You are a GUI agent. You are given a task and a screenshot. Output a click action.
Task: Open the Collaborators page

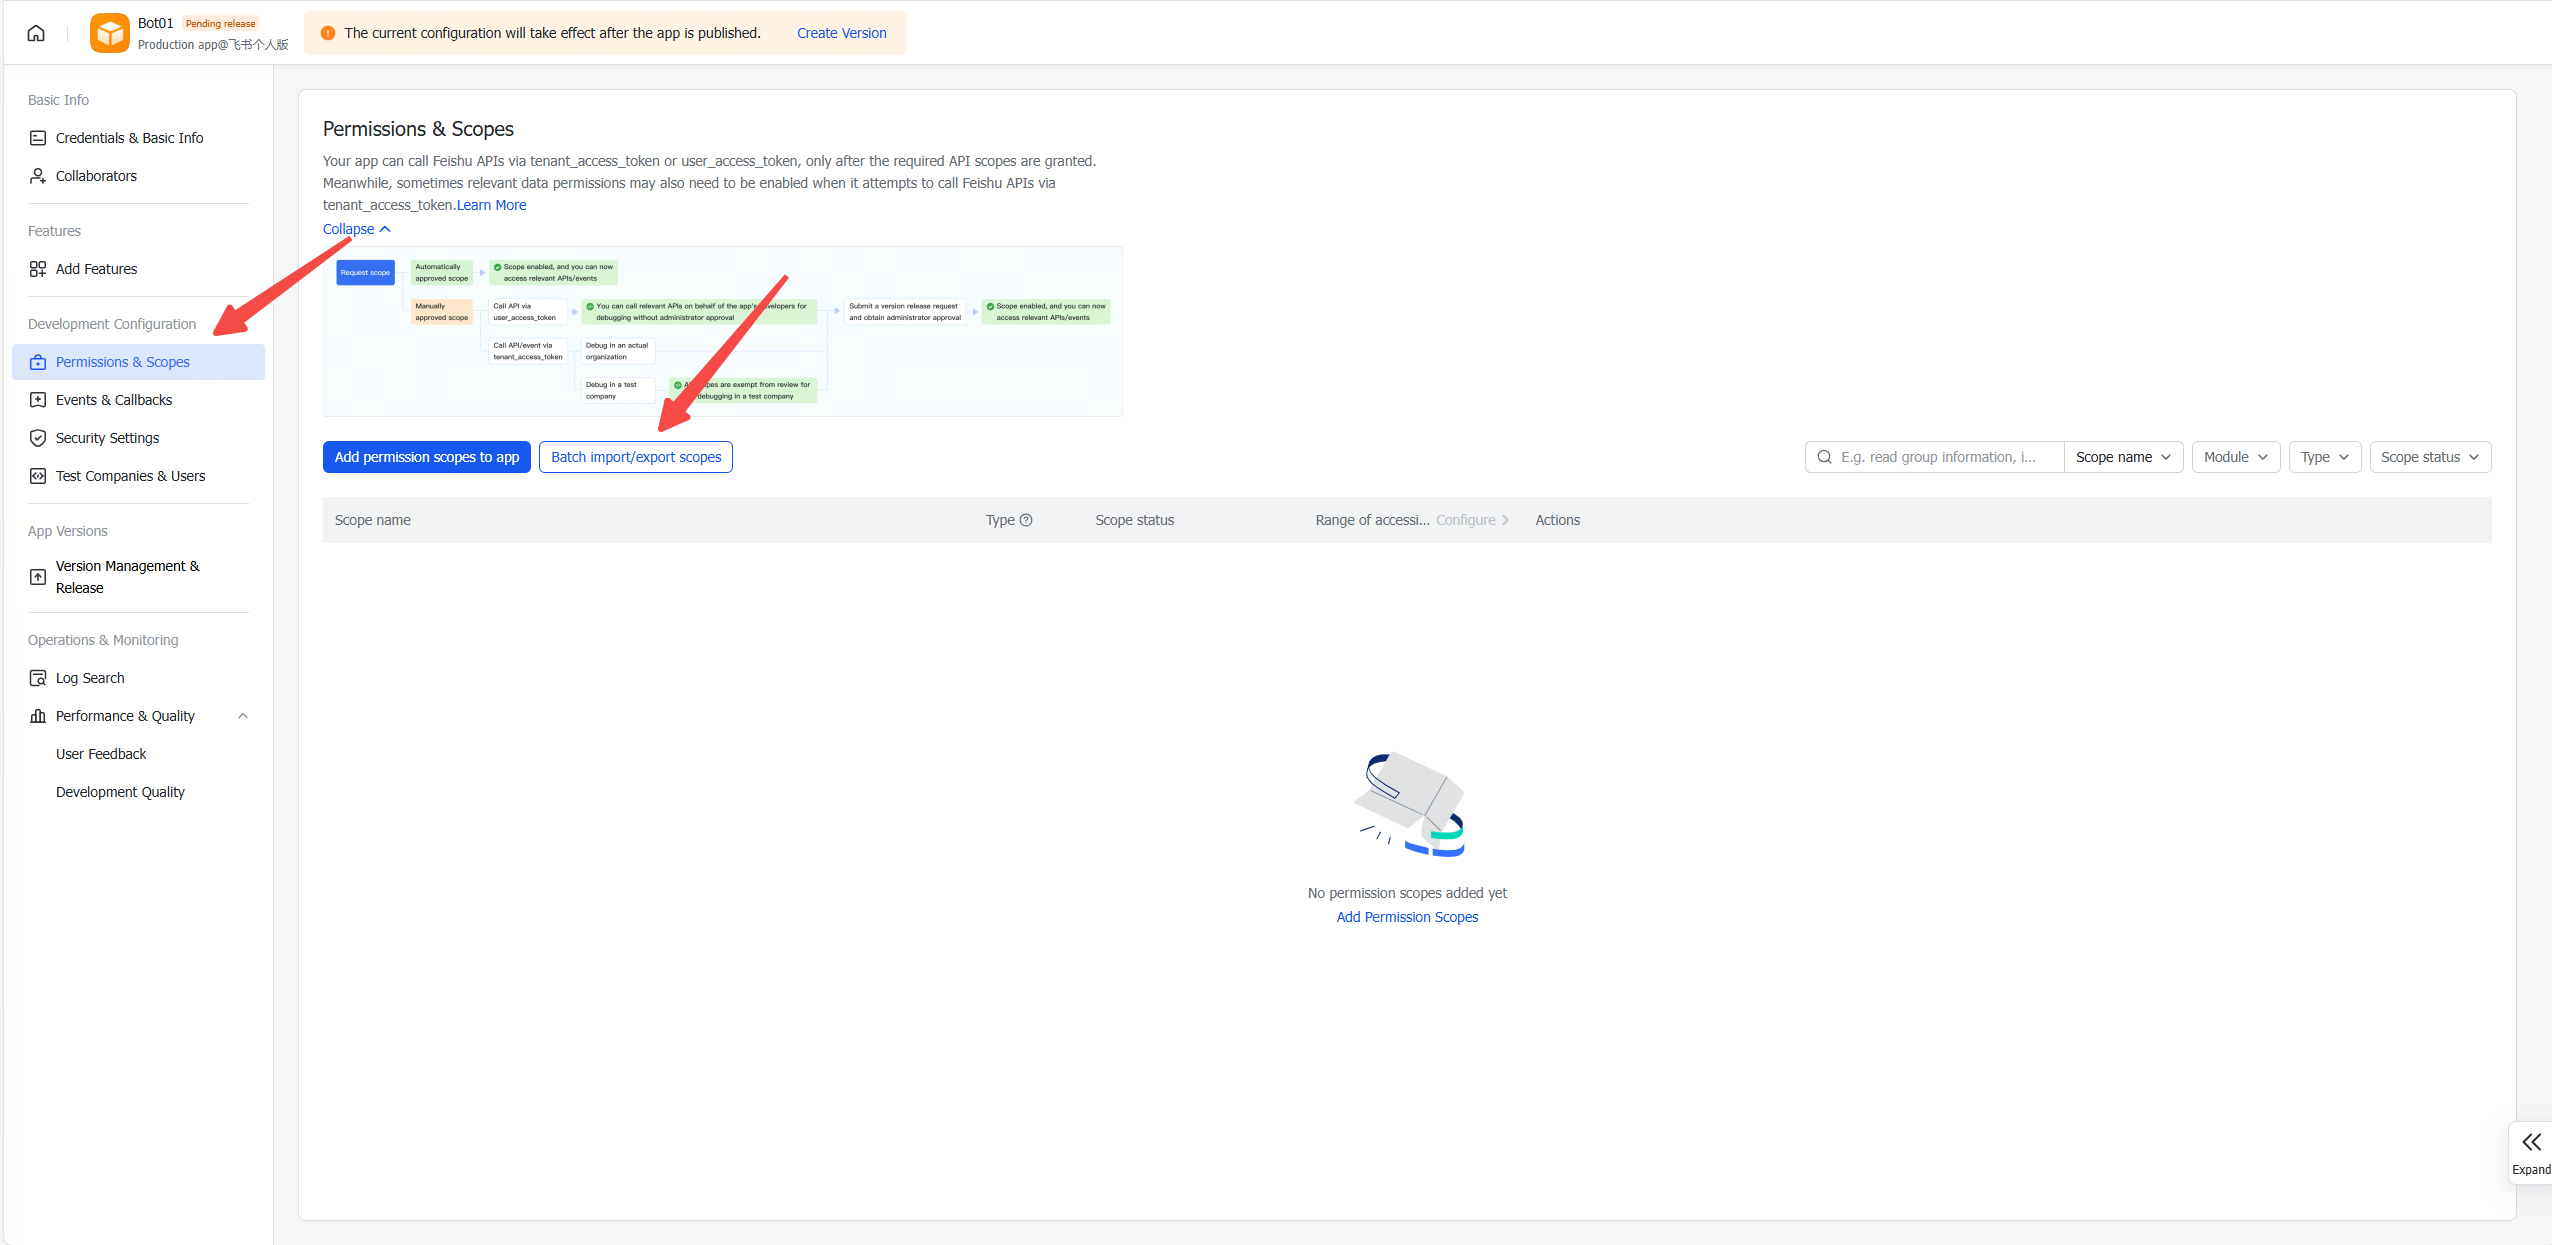tap(139, 176)
